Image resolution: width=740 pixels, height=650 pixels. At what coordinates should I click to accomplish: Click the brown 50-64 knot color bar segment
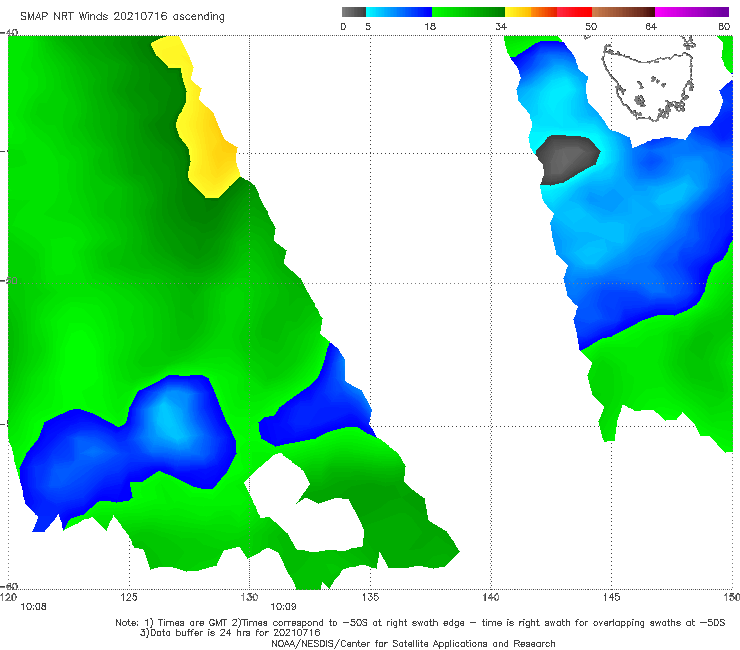(x=623, y=12)
